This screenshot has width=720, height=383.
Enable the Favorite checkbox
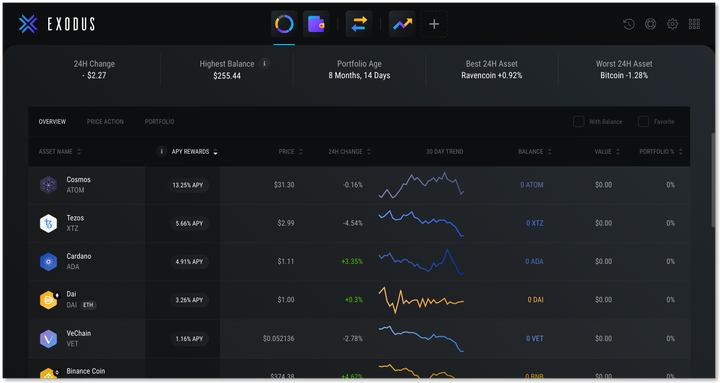tap(643, 121)
